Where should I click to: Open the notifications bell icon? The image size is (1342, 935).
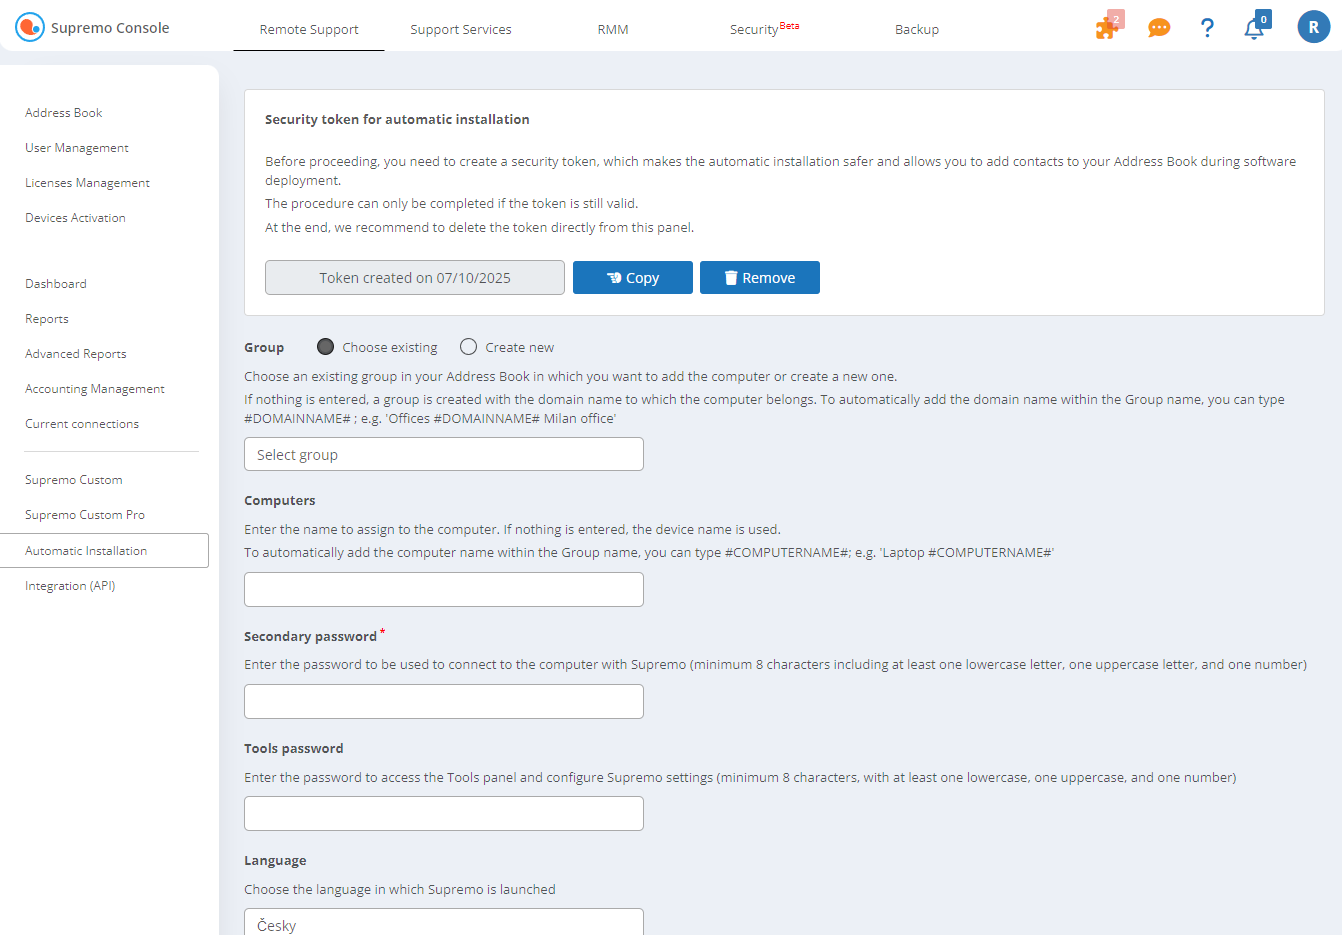point(1254,28)
